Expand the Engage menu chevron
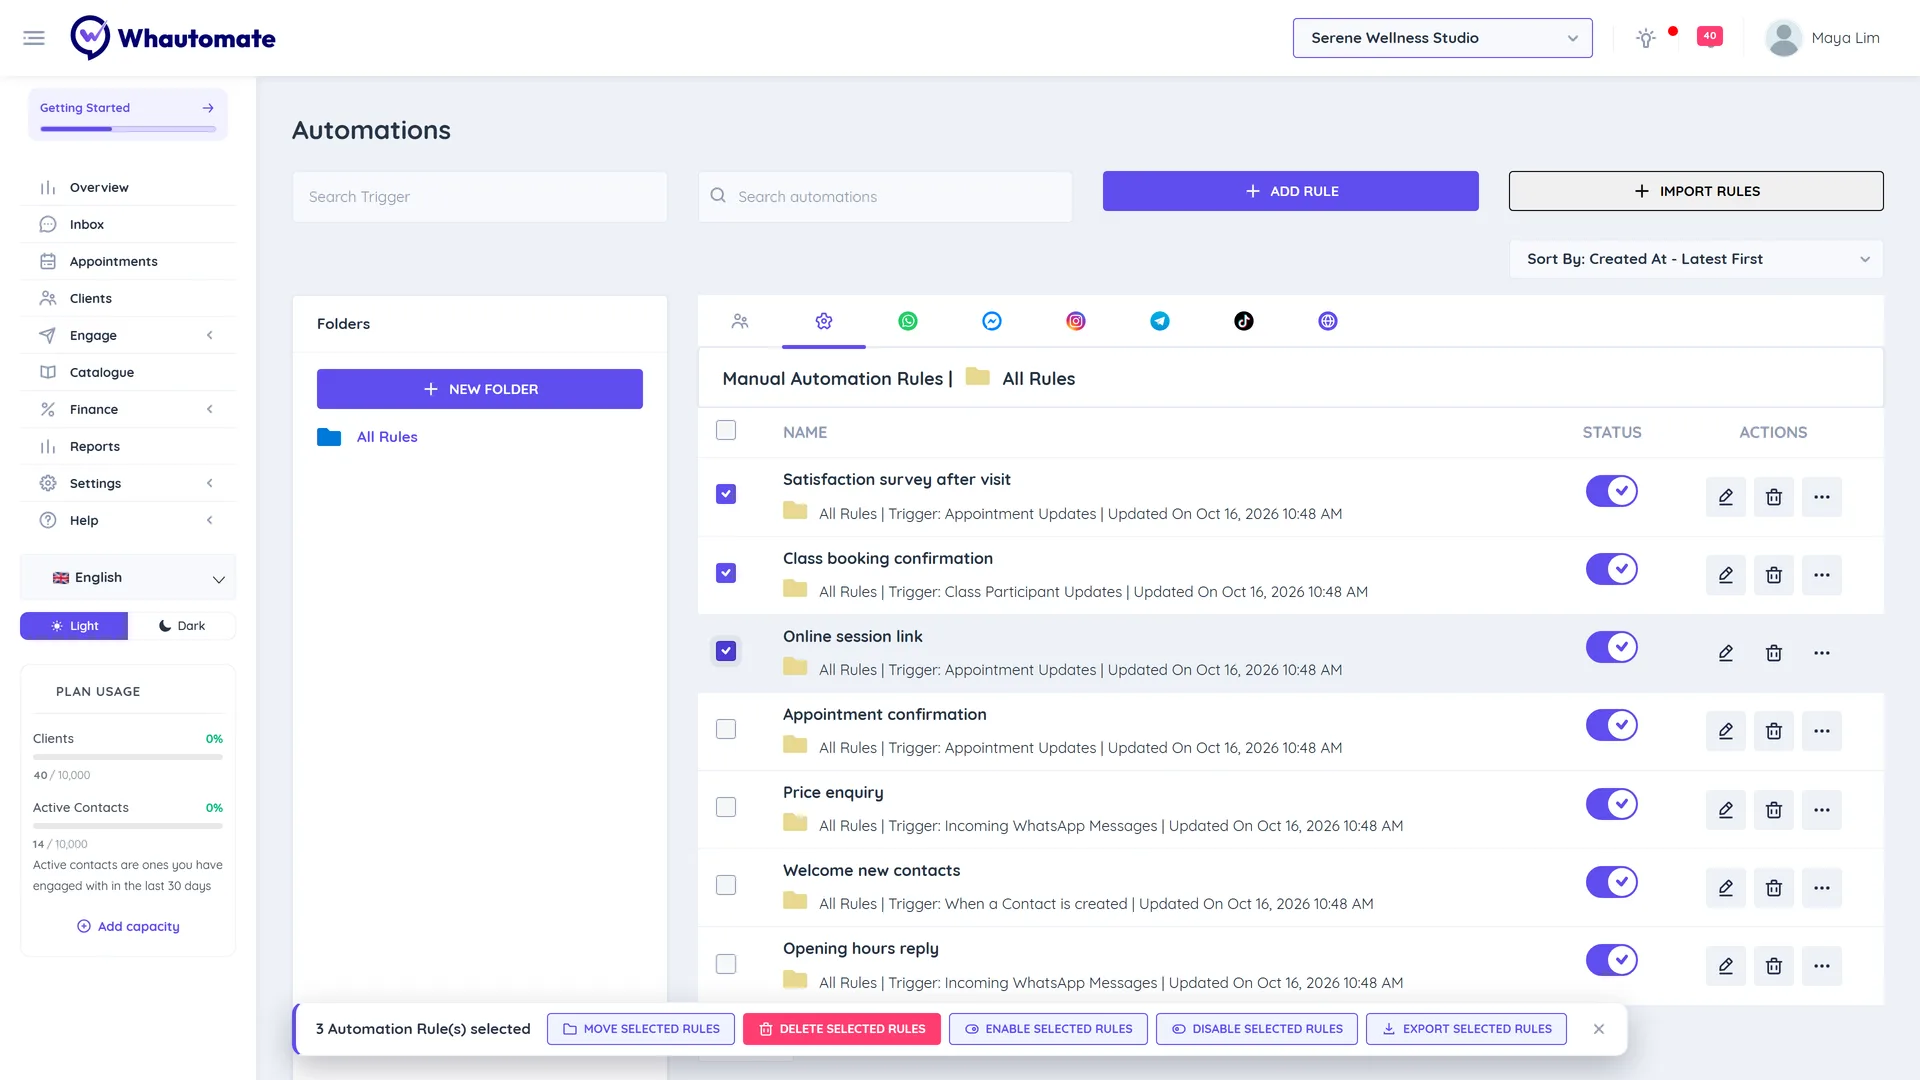 point(210,336)
